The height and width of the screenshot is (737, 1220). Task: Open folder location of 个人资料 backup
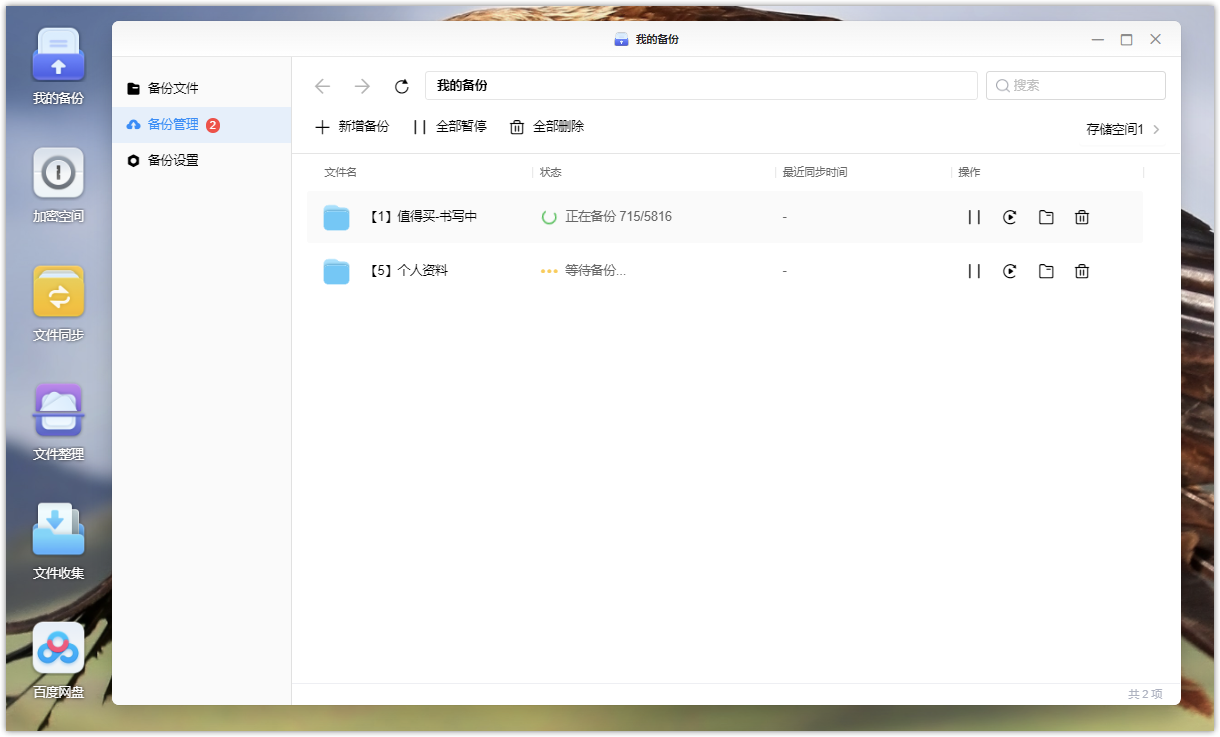1046,271
